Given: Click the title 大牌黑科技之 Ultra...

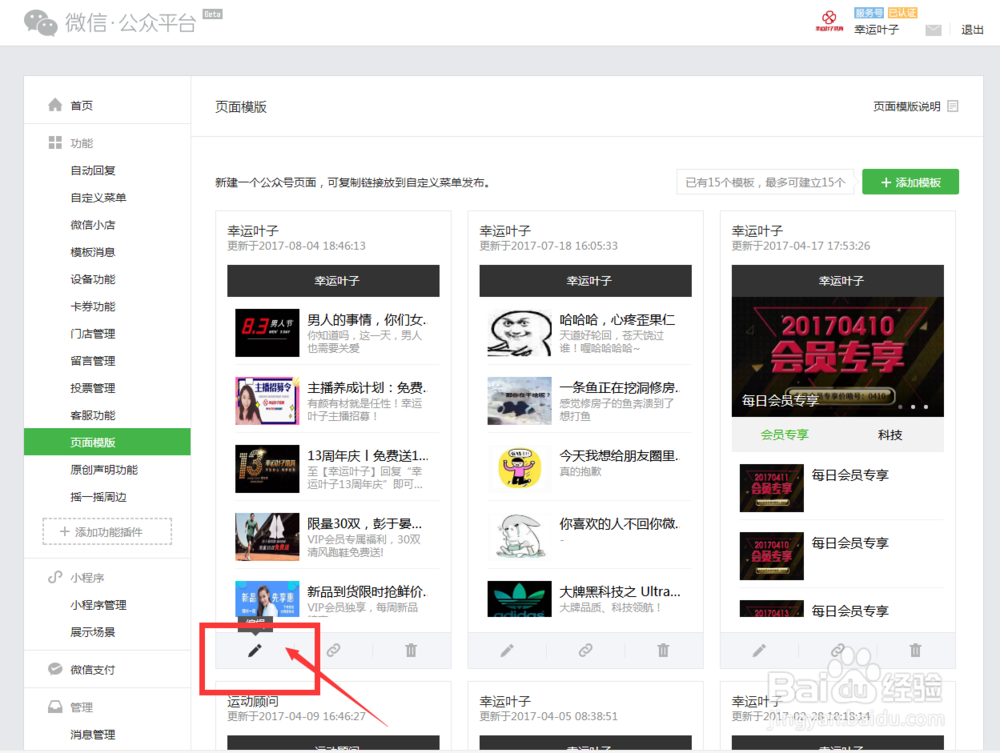Looking at the screenshot, I should (620, 592).
